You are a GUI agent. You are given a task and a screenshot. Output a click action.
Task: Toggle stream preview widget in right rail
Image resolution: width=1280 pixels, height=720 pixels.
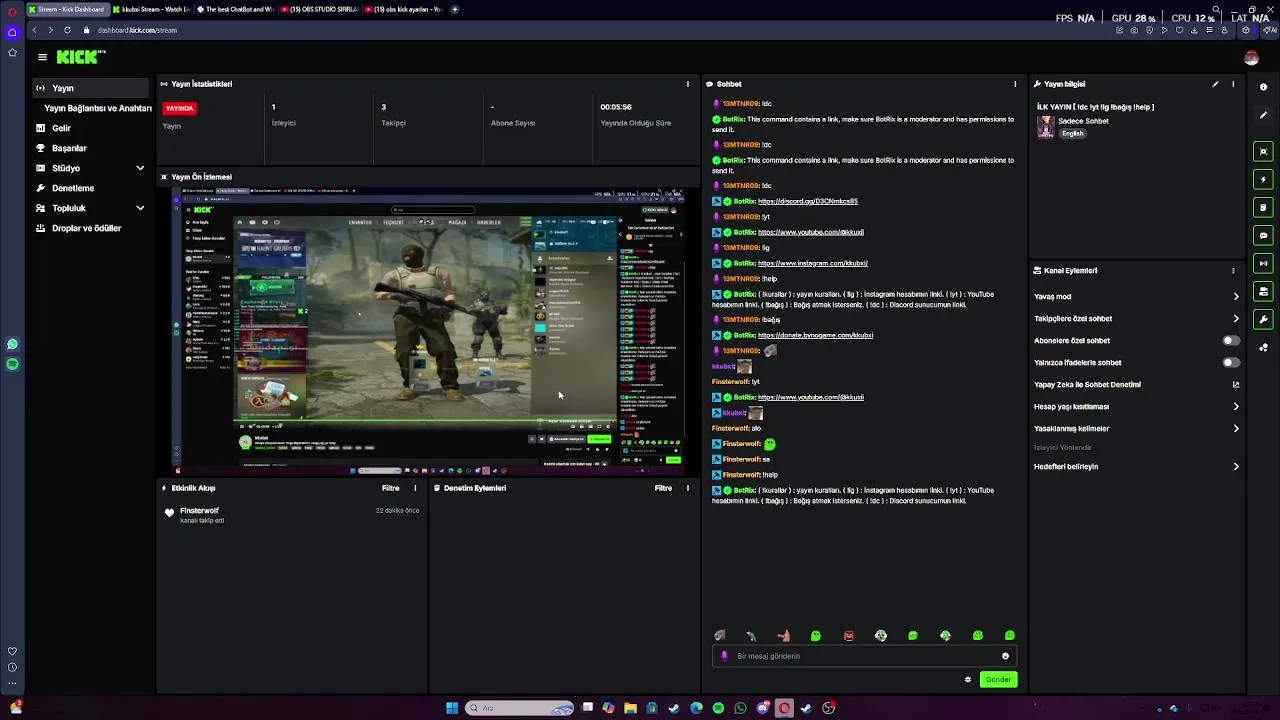[x=1263, y=152]
